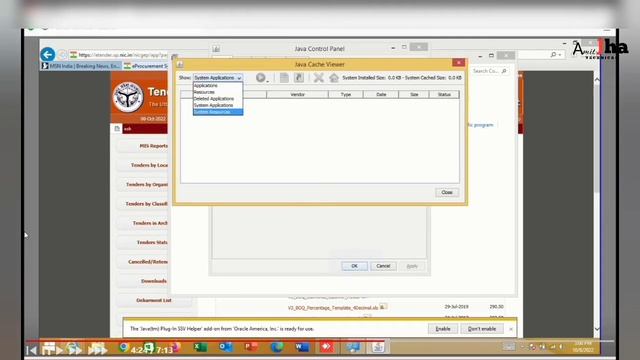640x360 pixels.
Task: Click the video skip-to-start control
Action: [x=31, y=350]
